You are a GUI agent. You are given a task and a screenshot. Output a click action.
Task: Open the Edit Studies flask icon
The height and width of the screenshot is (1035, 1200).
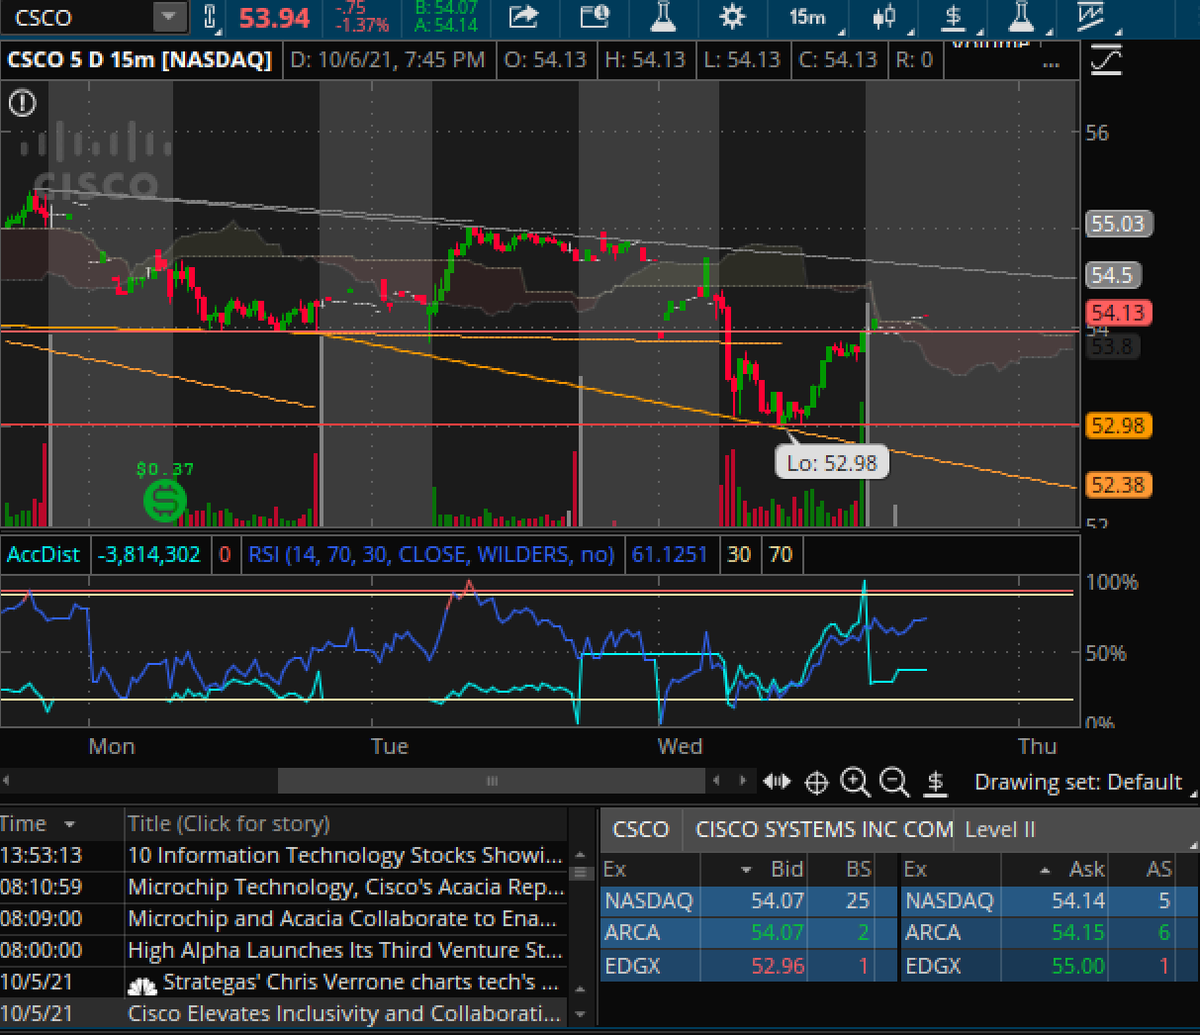coord(662,17)
